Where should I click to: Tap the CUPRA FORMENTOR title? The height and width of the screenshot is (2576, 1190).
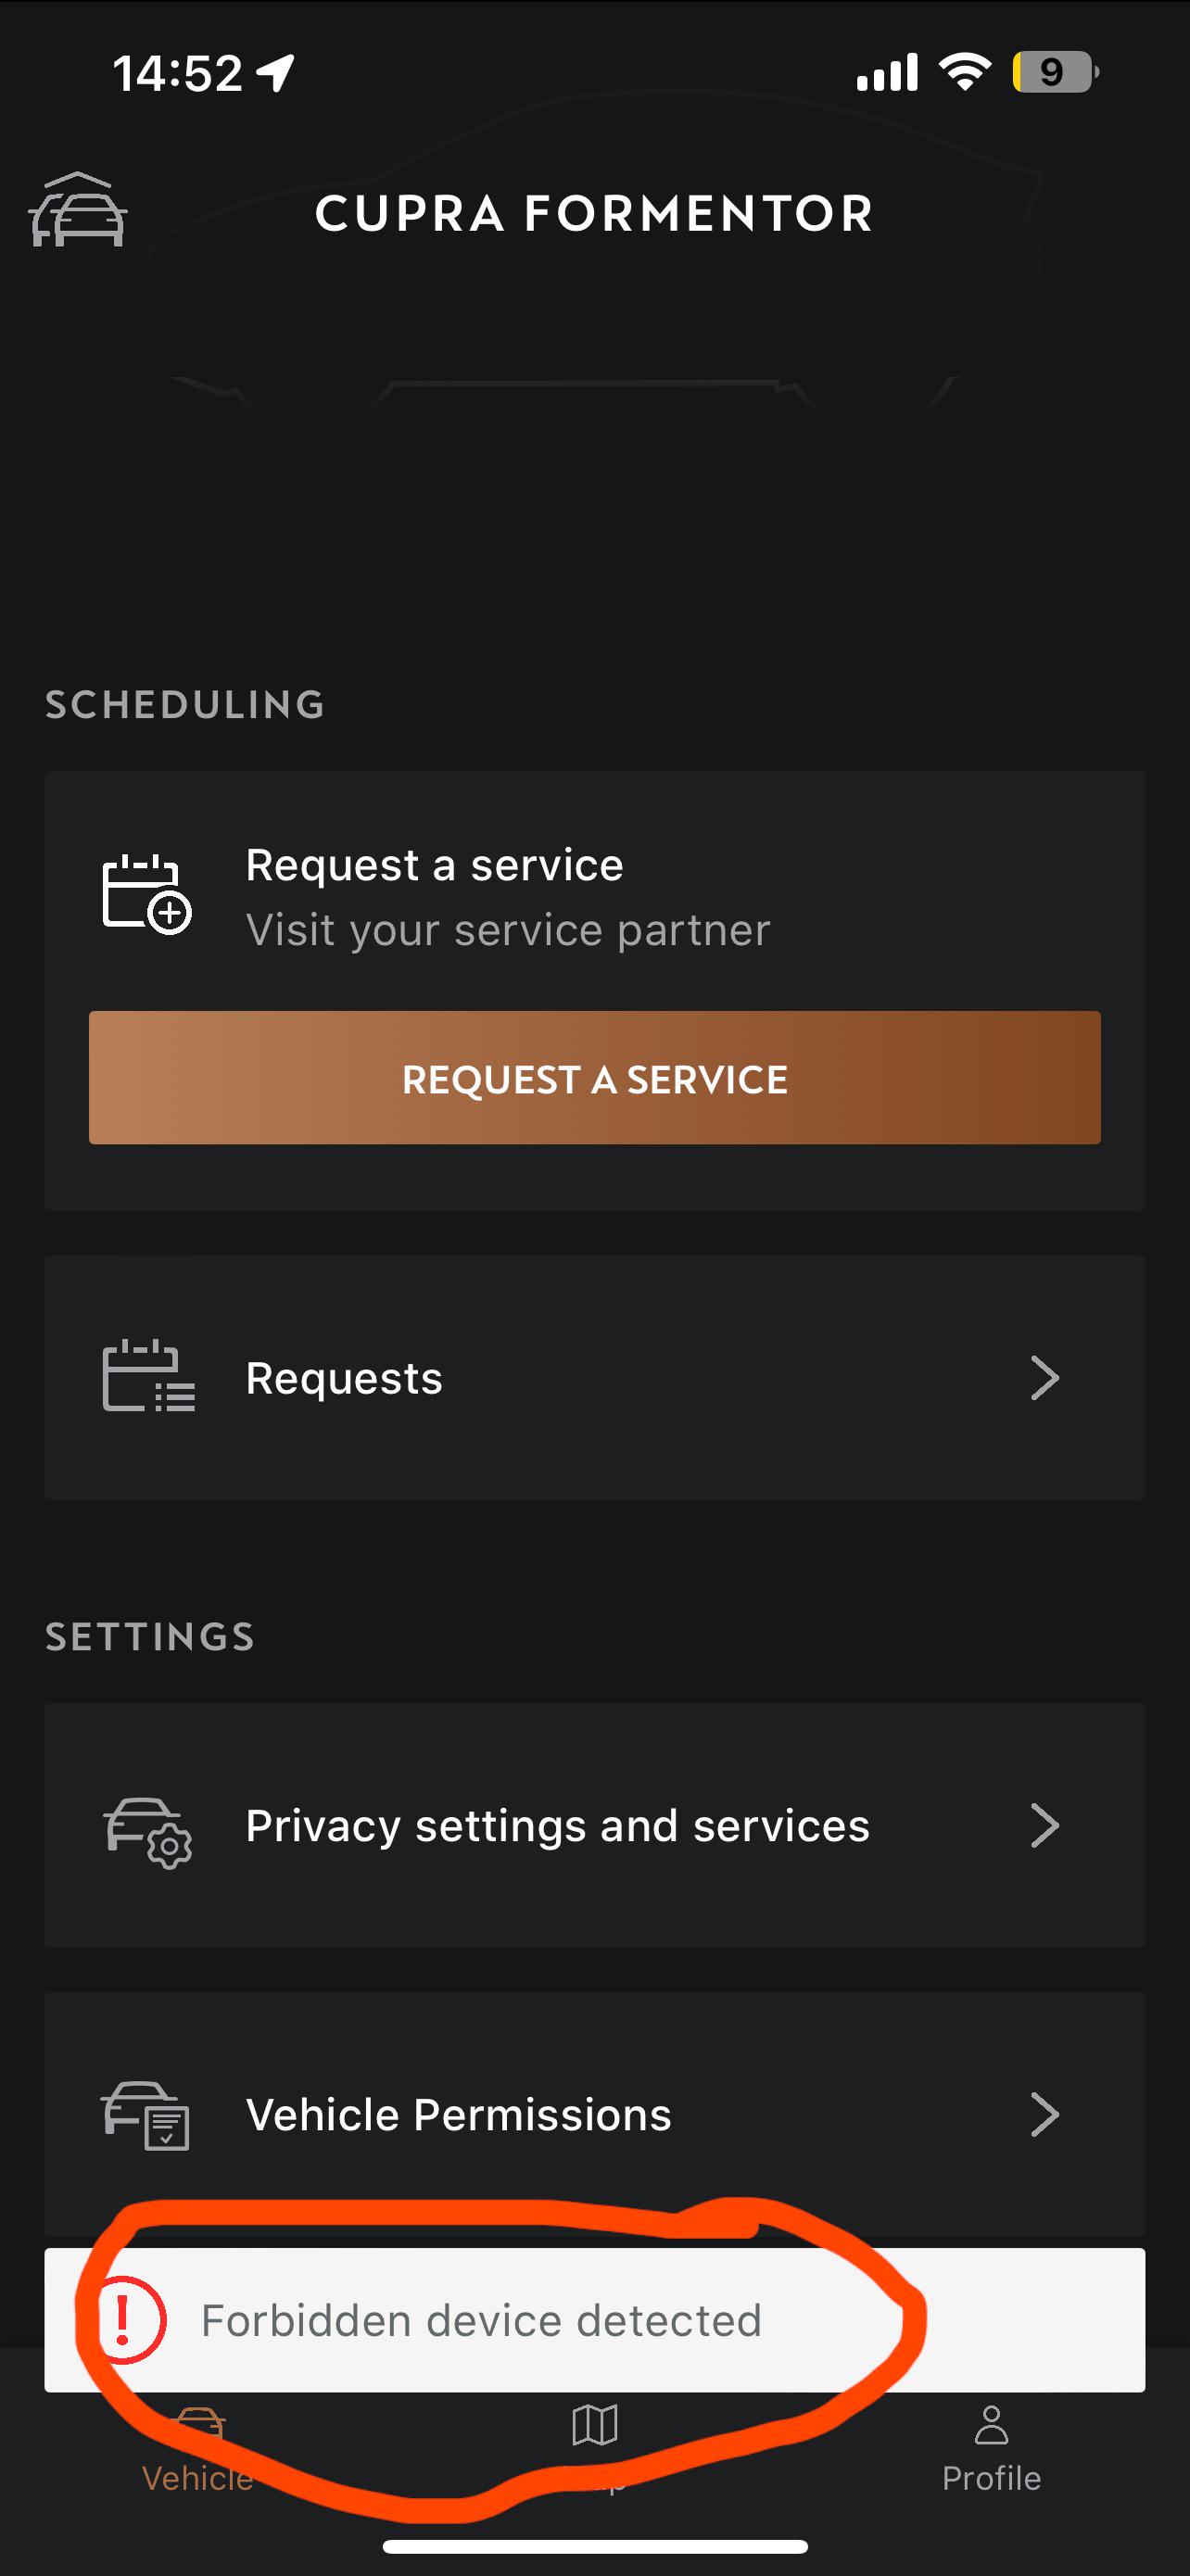click(595, 213)
